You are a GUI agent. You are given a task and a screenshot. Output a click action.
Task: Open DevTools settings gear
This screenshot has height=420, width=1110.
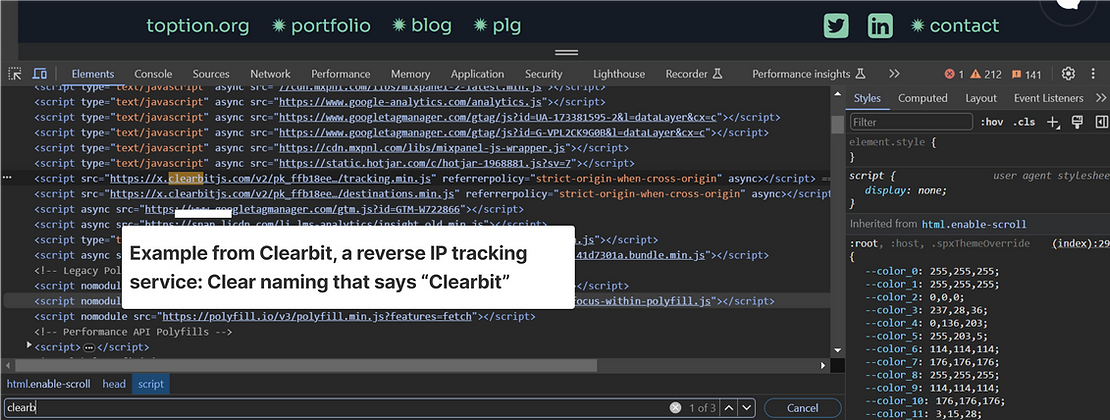click(x=1068, y=74)
